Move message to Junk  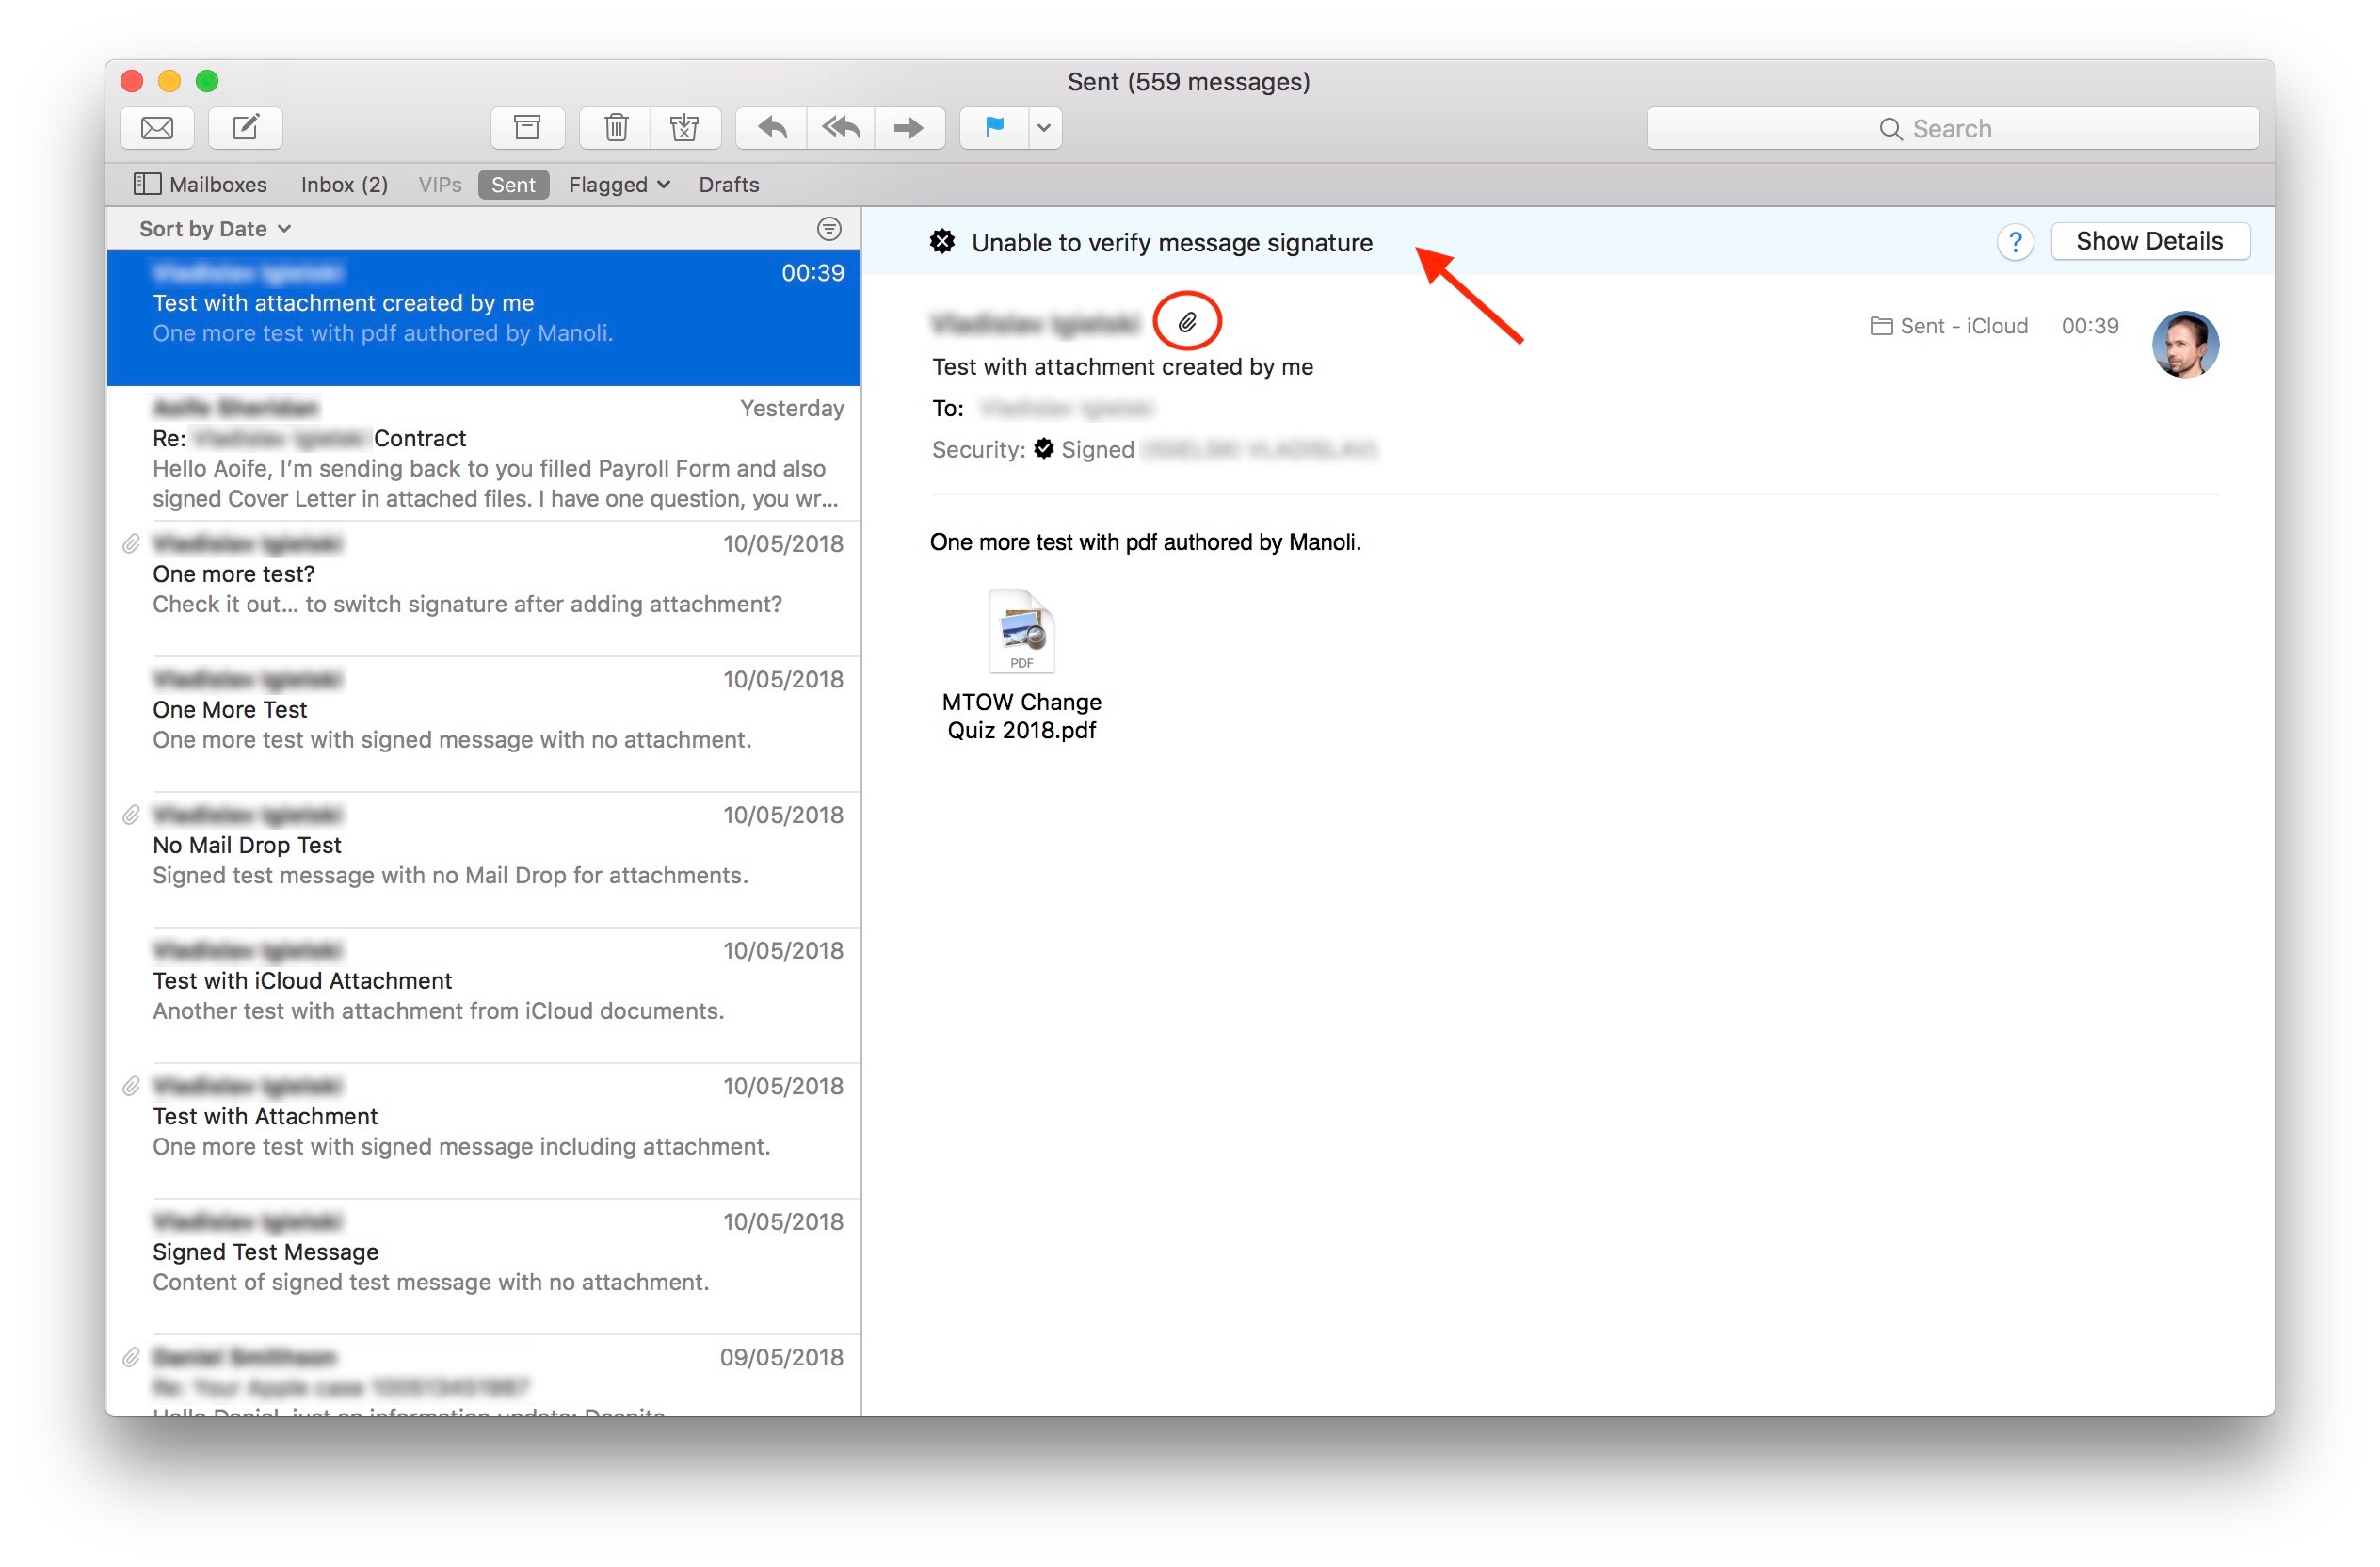point(685,128)
